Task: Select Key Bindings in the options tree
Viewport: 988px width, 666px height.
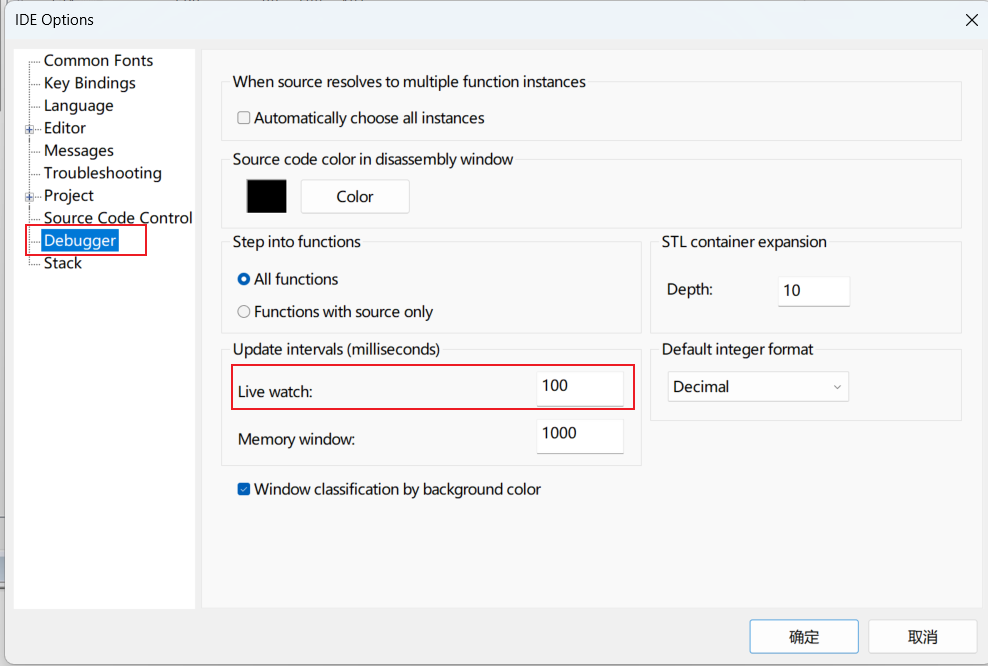Action: [90, 82]
